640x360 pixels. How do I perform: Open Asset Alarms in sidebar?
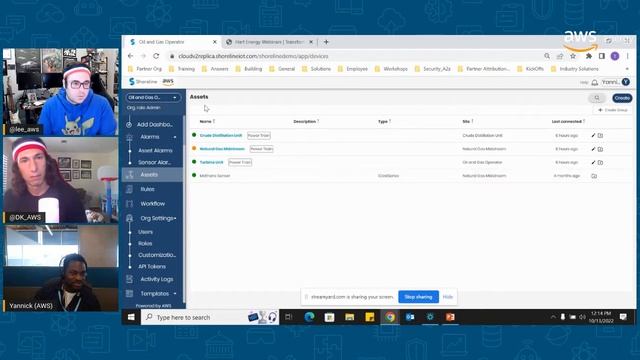[x=155, y=151]
